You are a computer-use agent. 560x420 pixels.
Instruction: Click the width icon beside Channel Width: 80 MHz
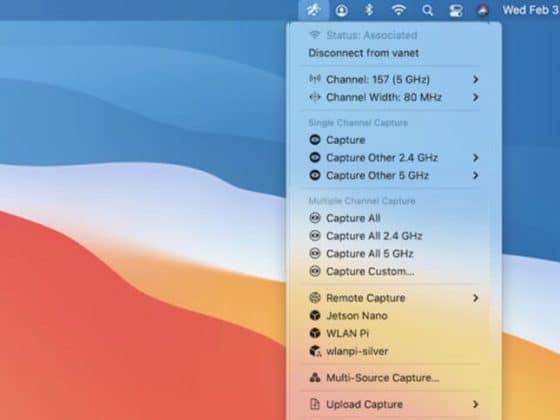315,97
